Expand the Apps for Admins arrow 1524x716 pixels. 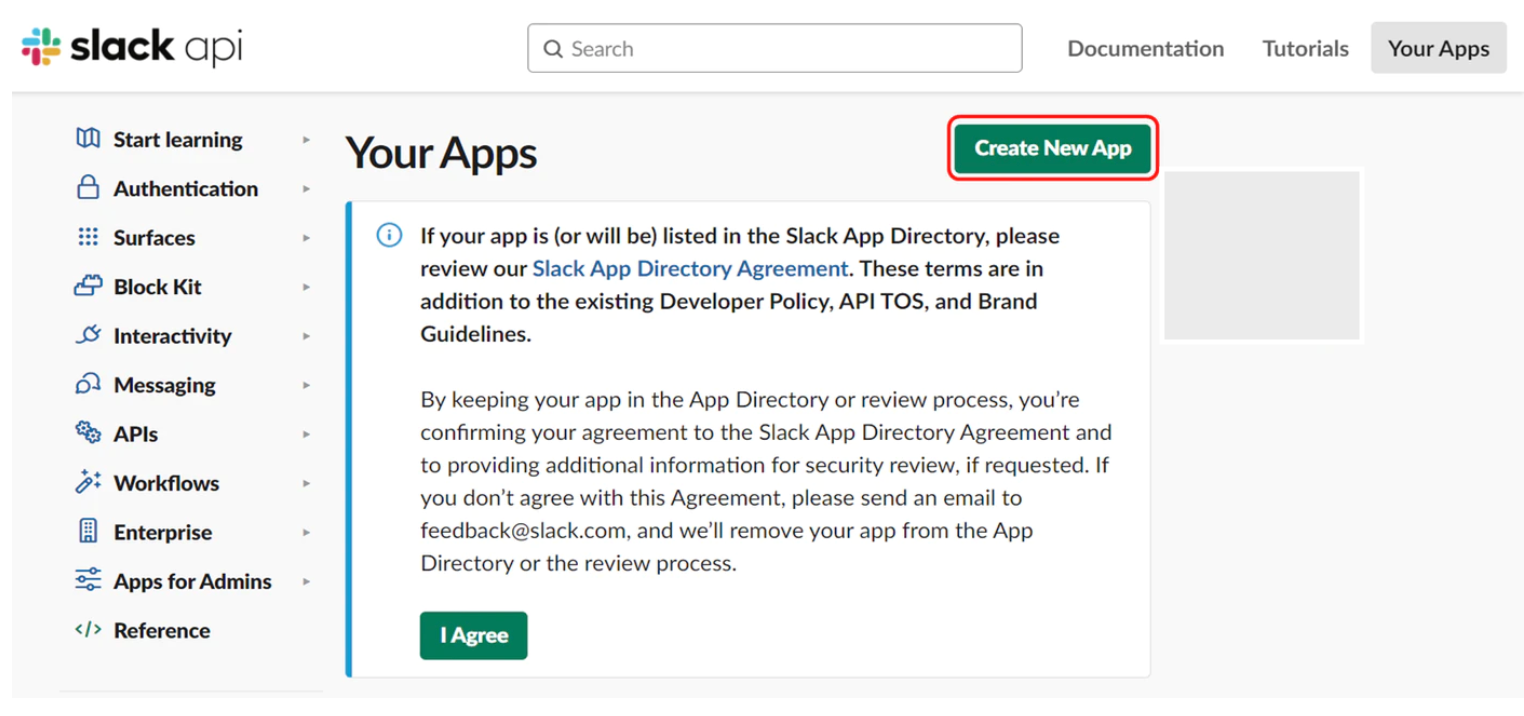click(x=306, y=581)
